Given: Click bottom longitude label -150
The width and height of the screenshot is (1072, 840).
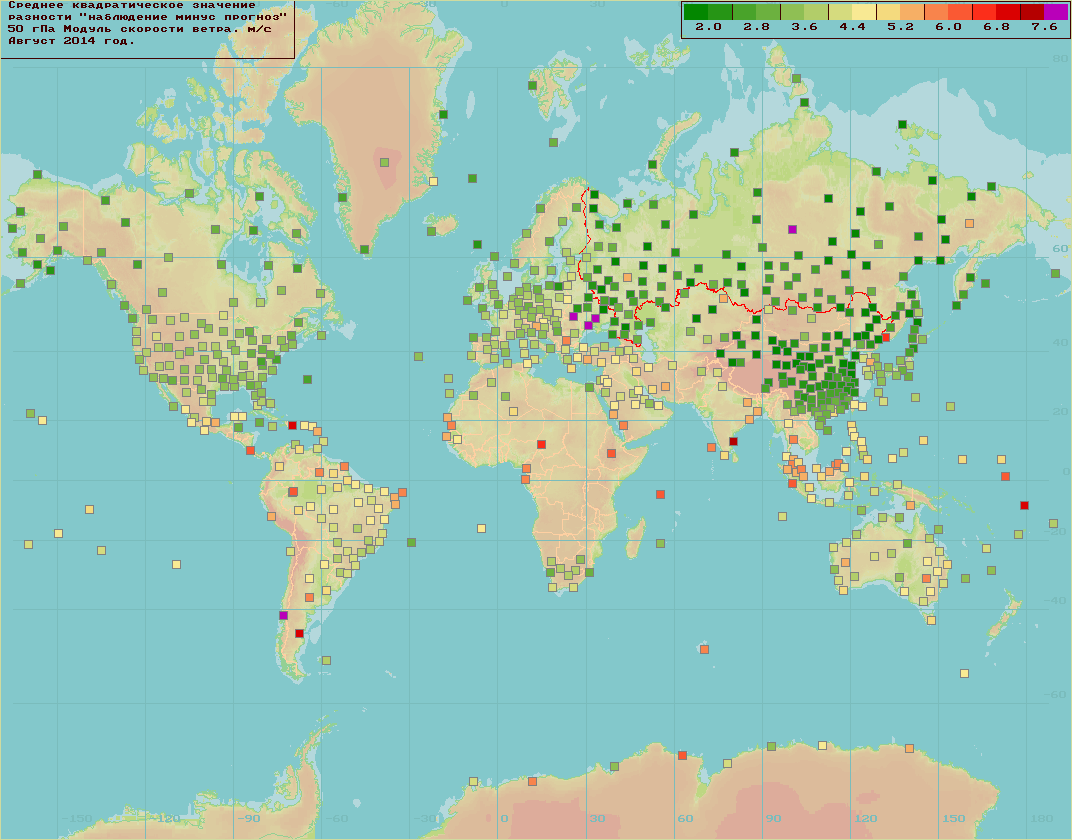Looking at the screenshot, I should point(77,819).
